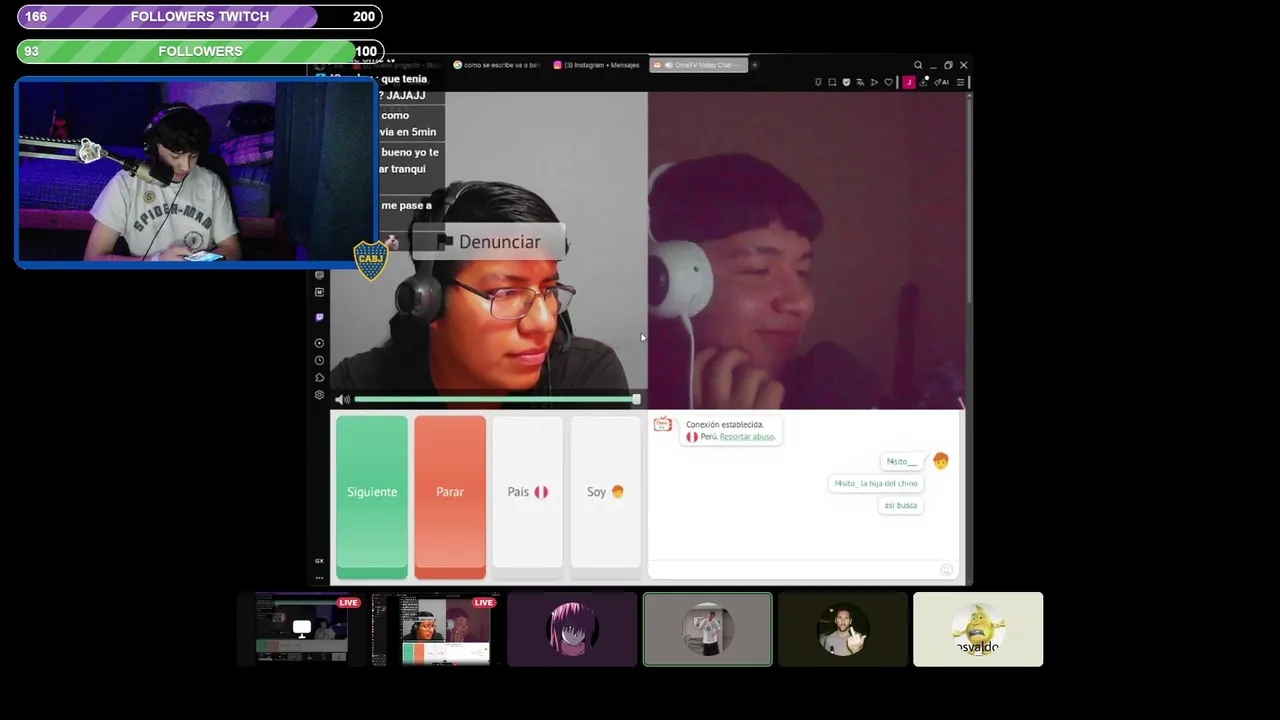Select the osvaldo participant tile
This screenshot has height=720, width=1280.
pos(978,629)
